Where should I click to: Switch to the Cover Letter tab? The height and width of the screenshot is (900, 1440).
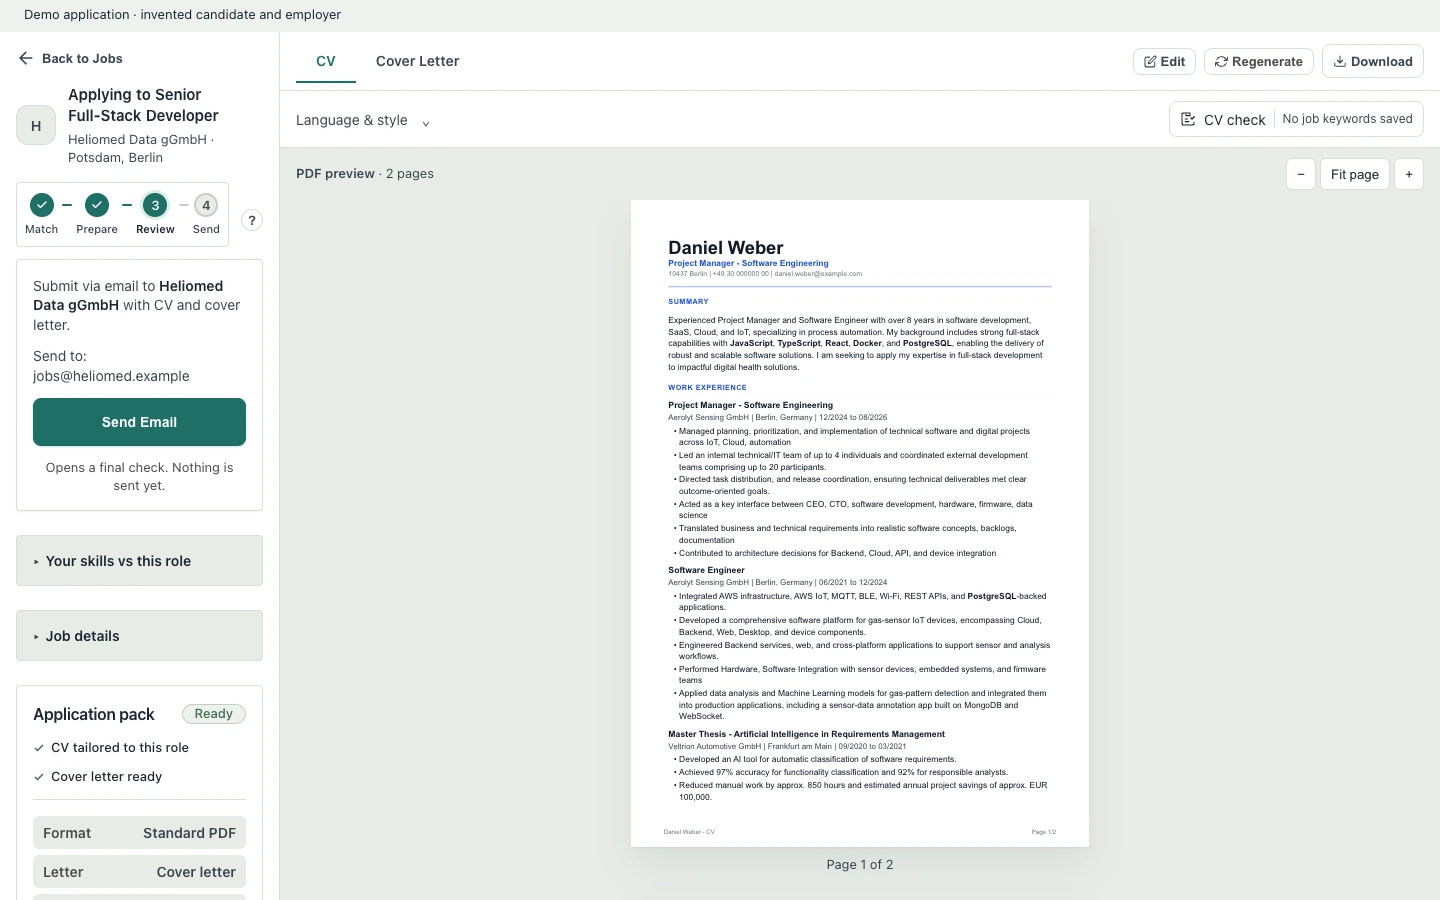click(418, 61)
